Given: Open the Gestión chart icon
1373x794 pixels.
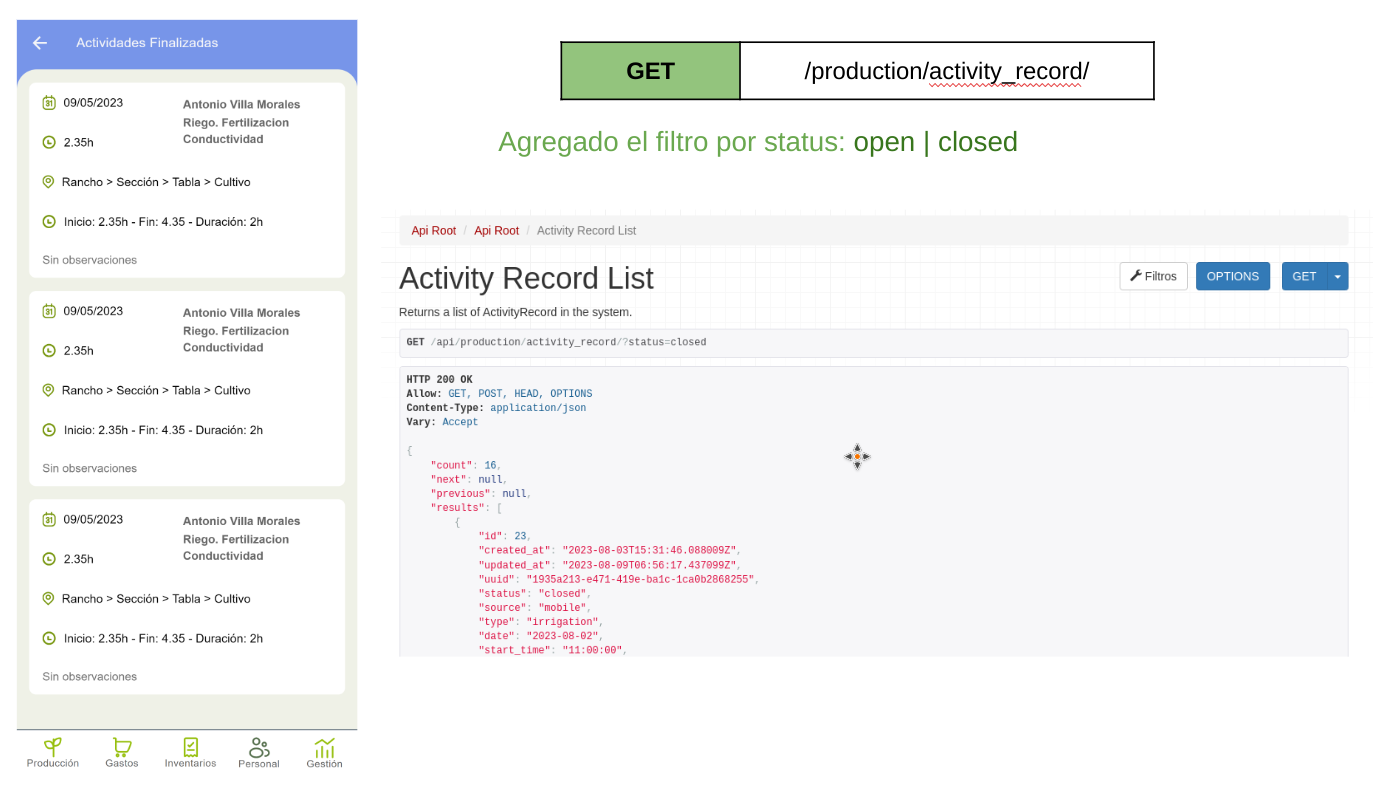Looking at the screenshot, I should point(324,747).
